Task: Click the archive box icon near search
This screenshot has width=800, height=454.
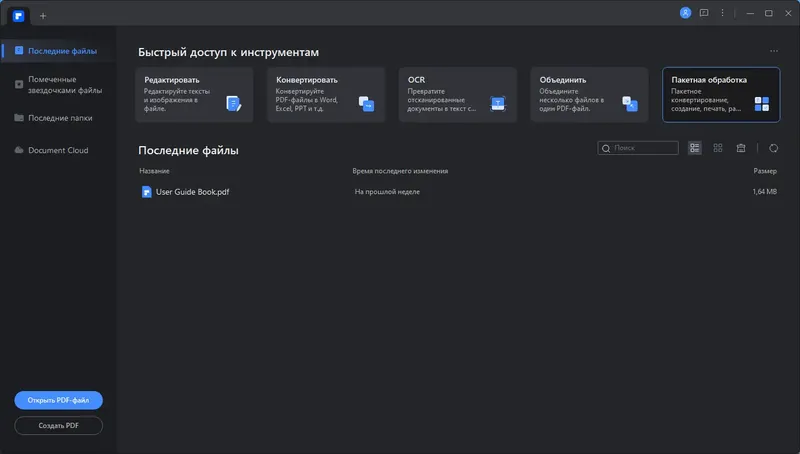Action: click(x=741, y=148)
